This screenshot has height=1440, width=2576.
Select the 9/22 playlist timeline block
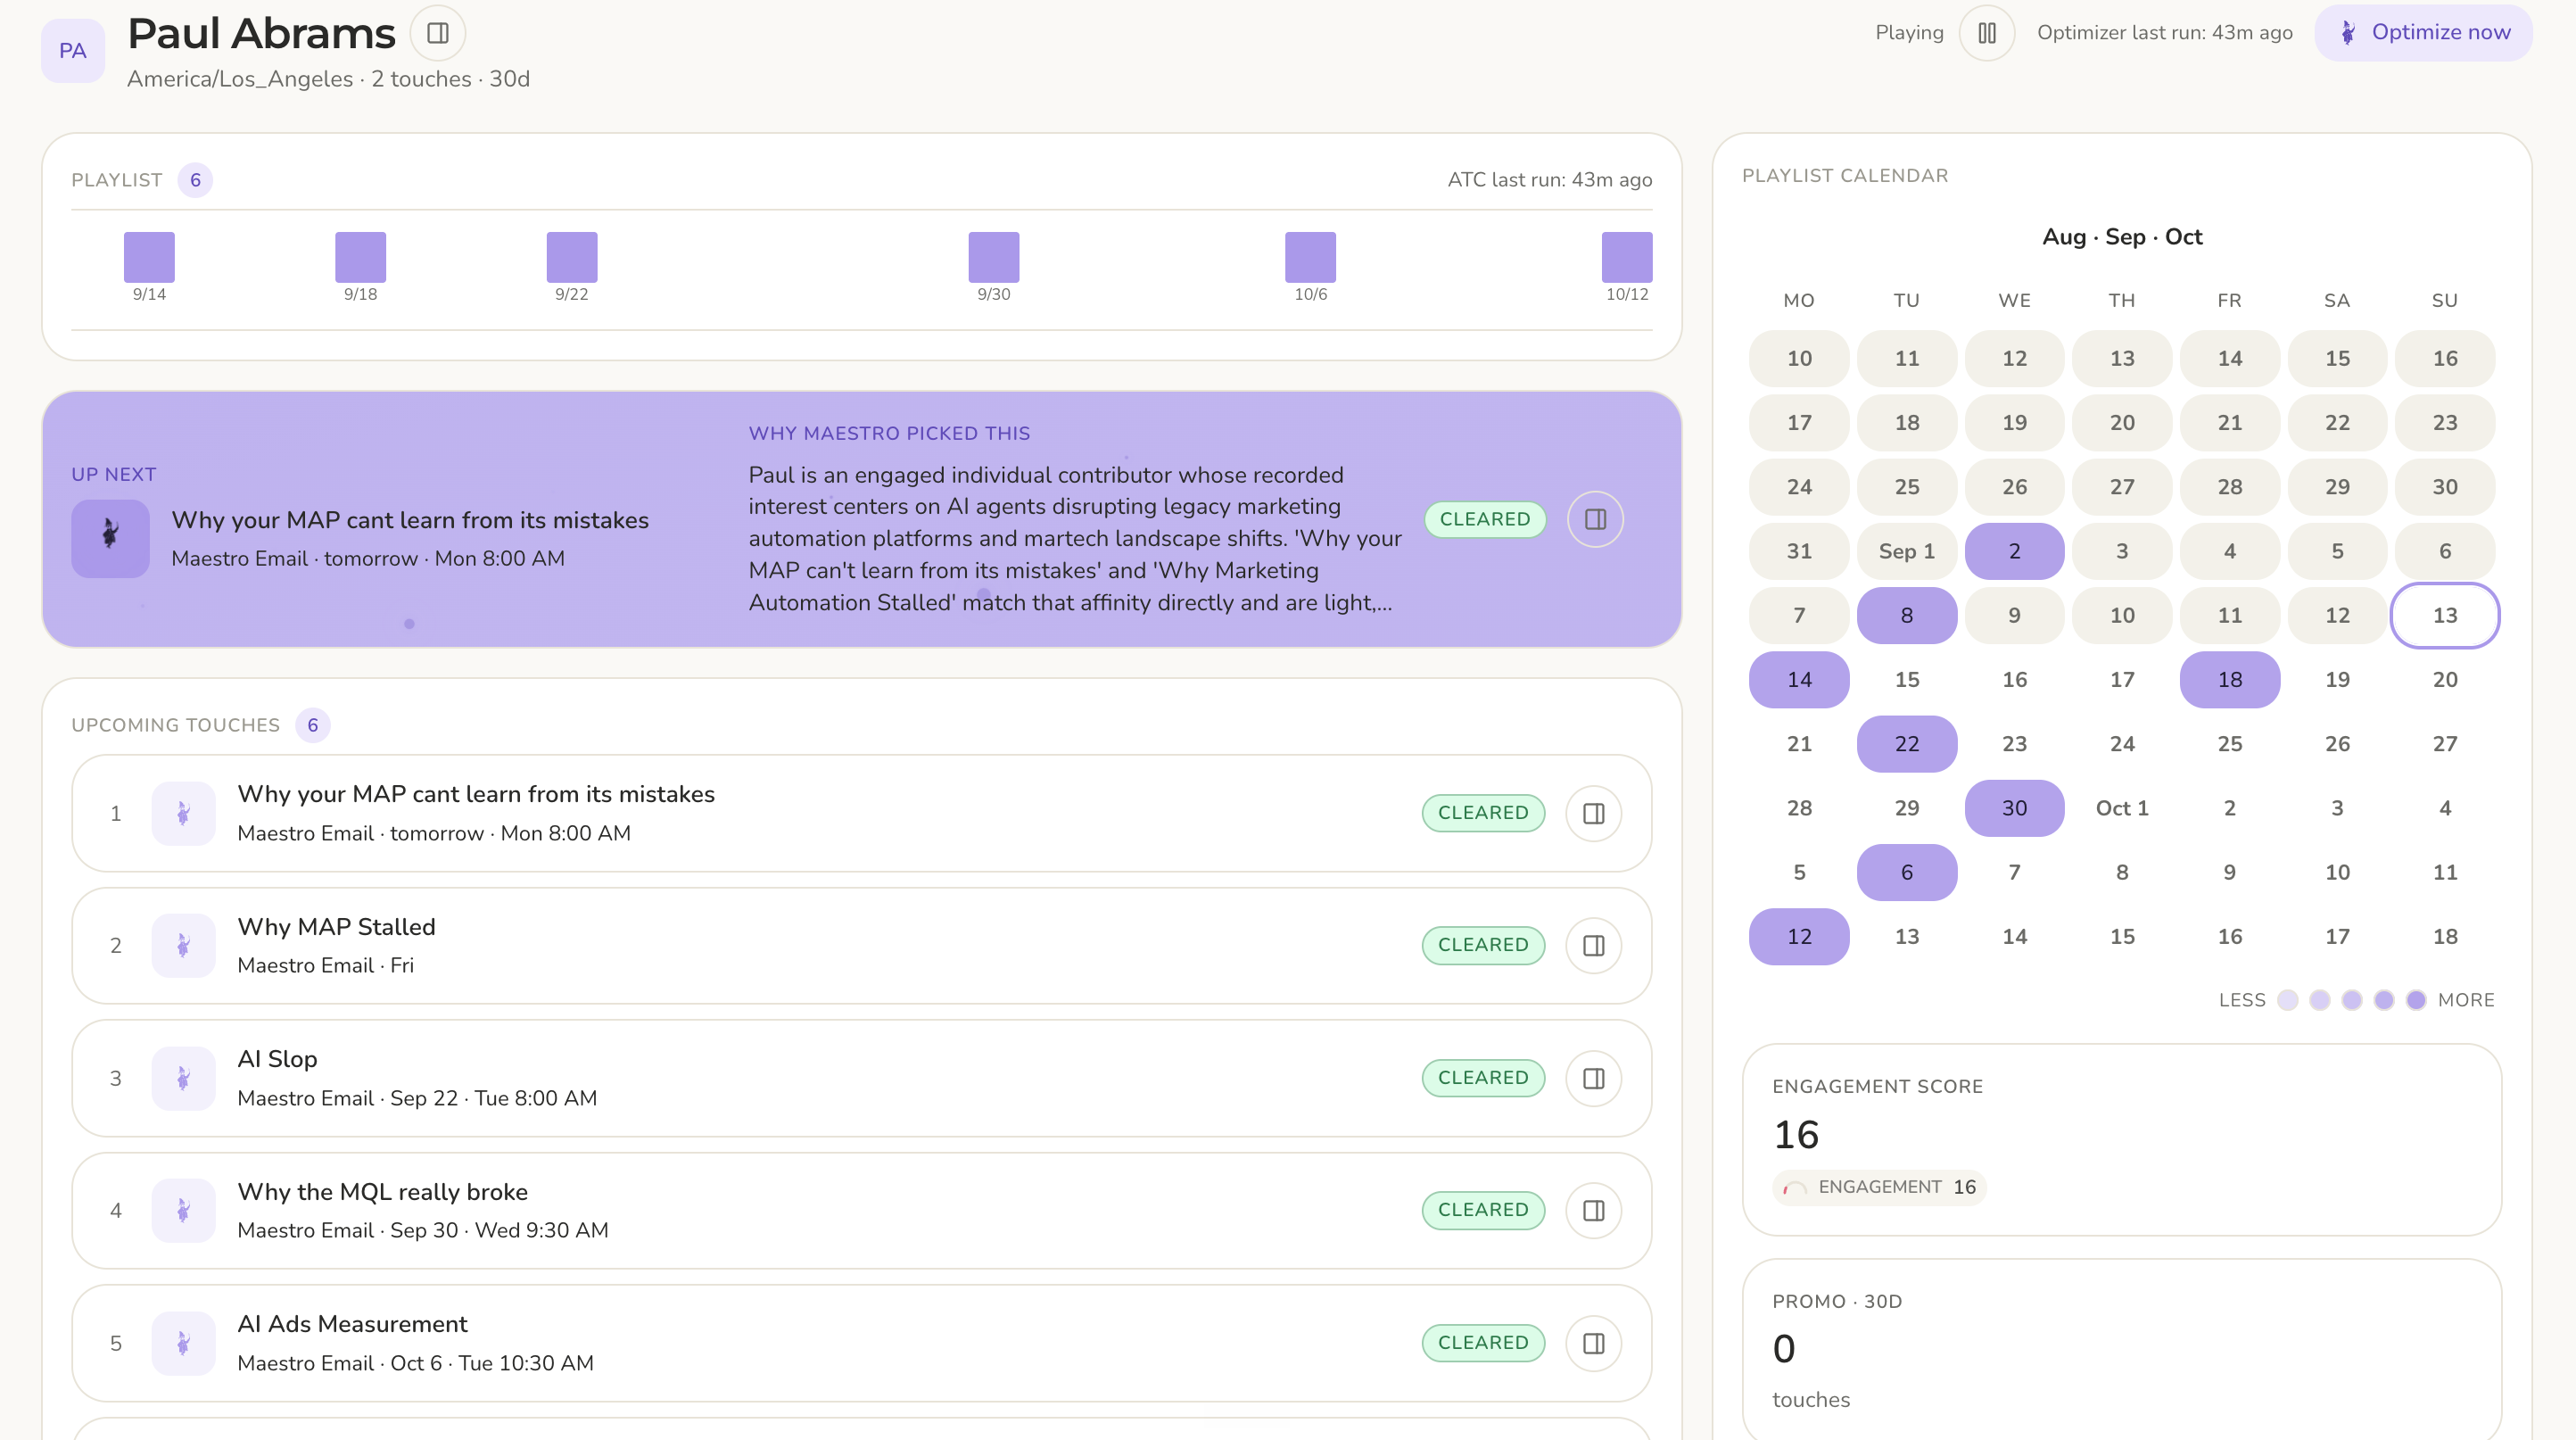[572, 257]
